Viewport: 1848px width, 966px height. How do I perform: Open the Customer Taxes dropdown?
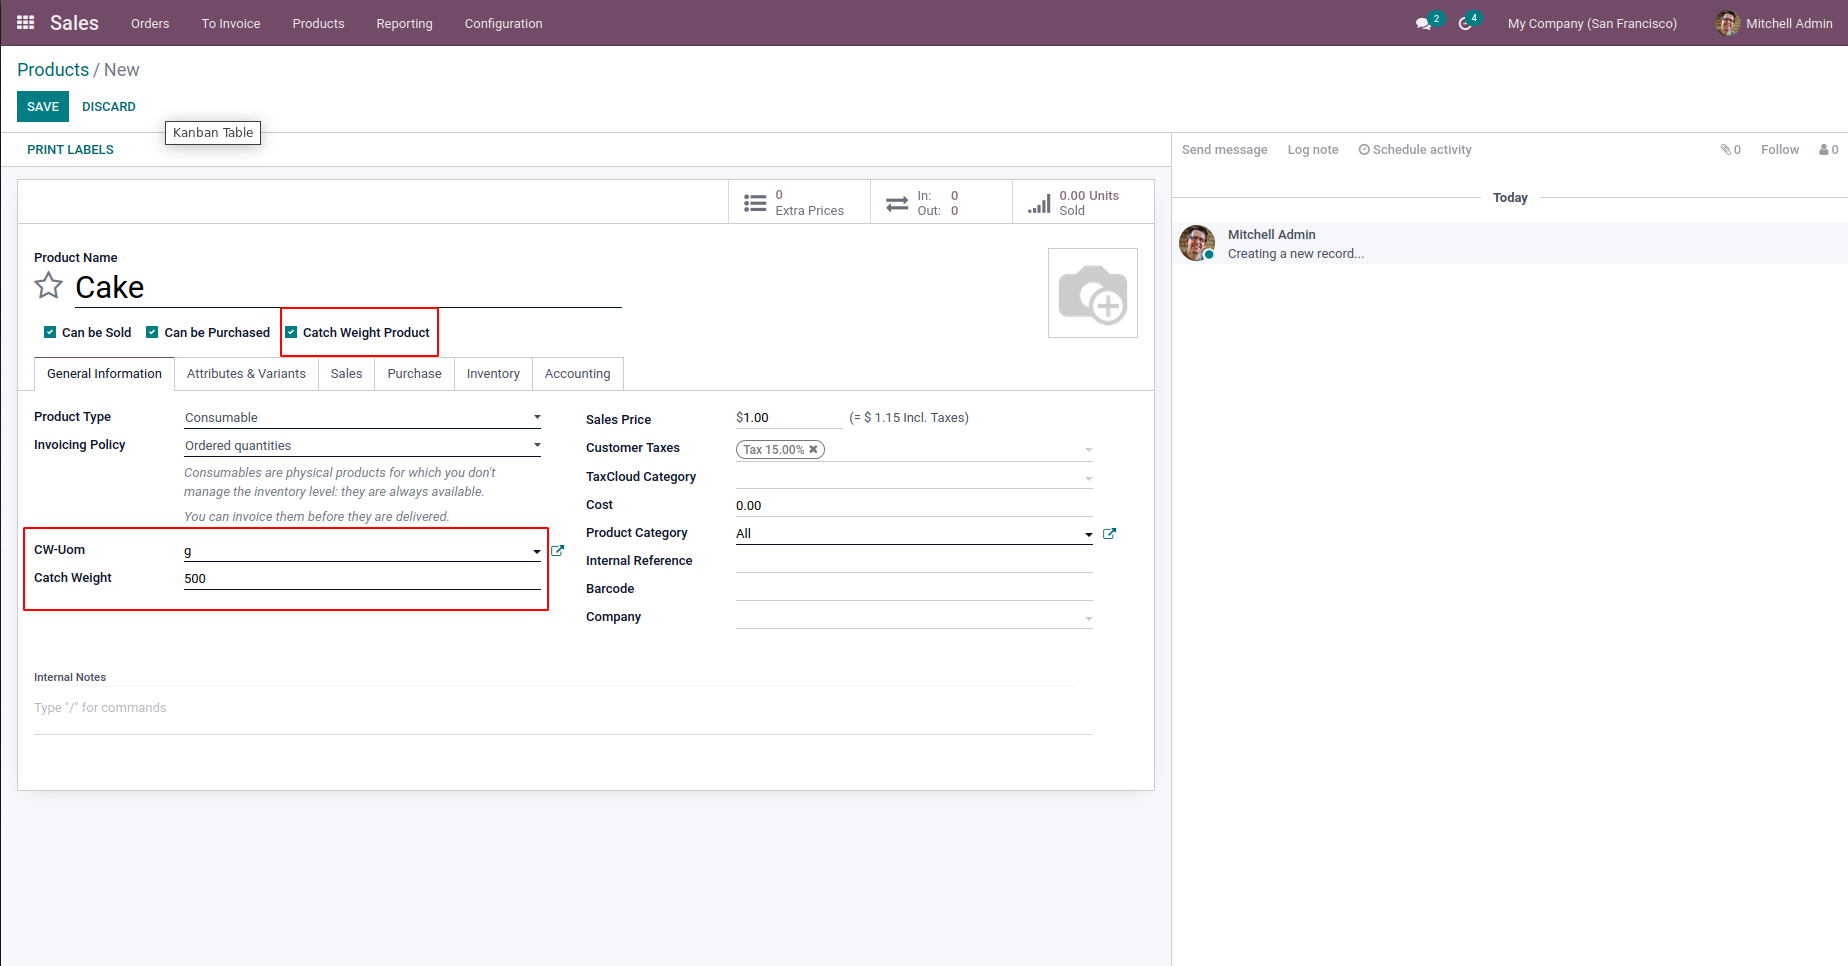pos(1088,450)
